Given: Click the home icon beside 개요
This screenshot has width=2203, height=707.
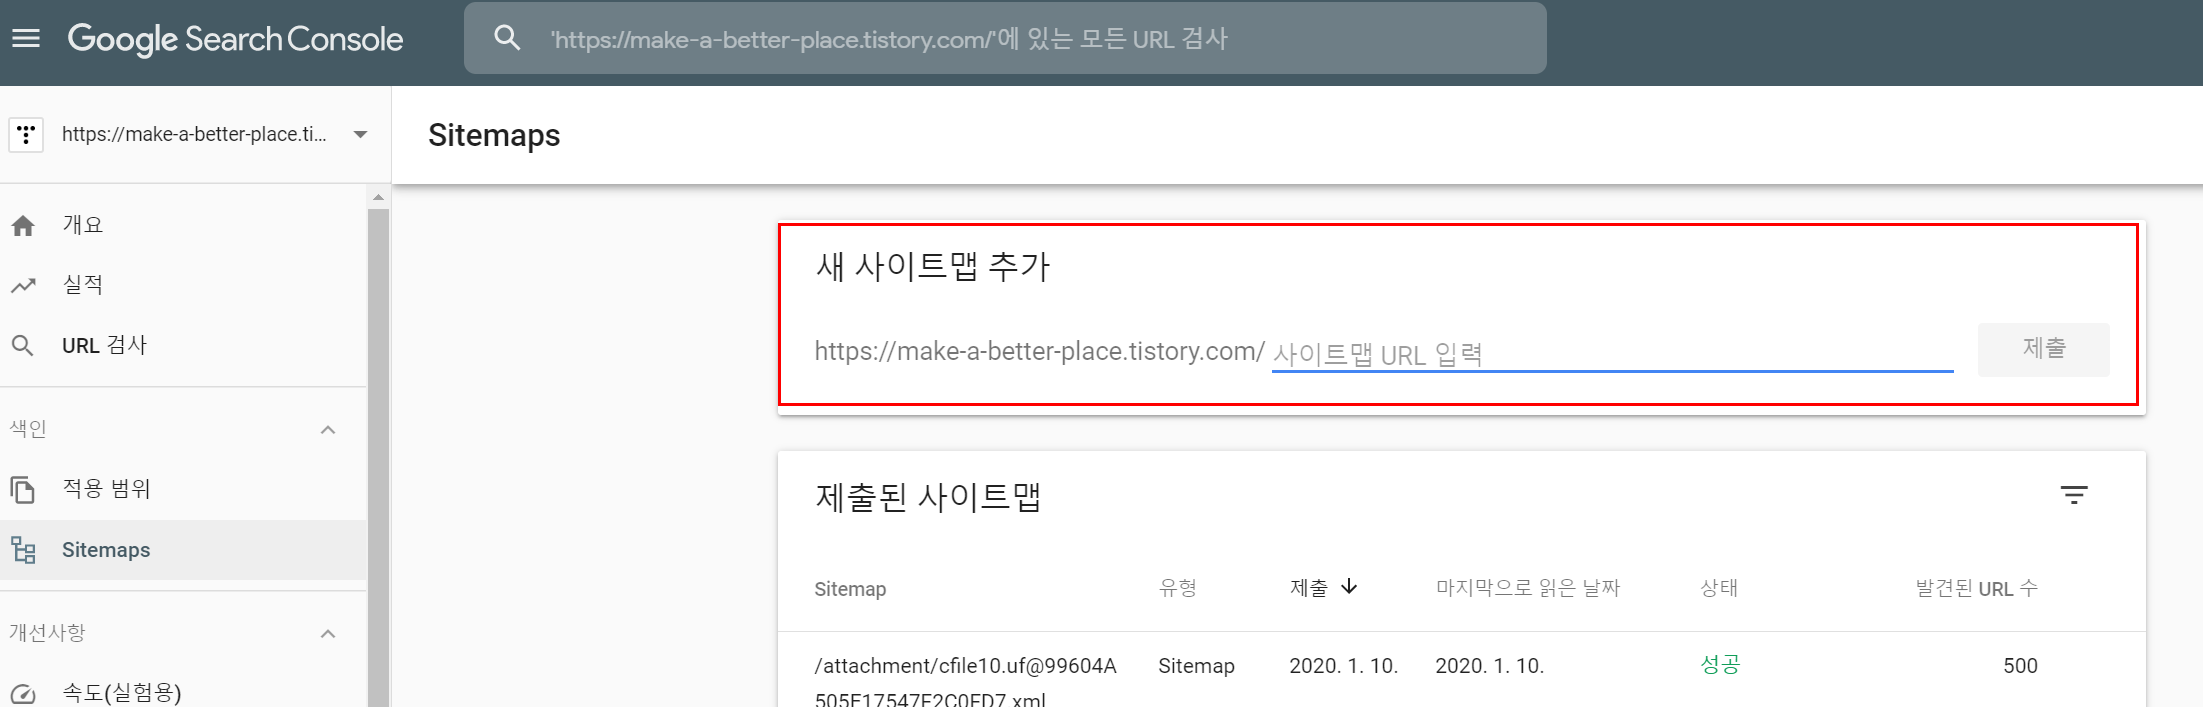Looking at the screenshot, I should tap(23, 226).
